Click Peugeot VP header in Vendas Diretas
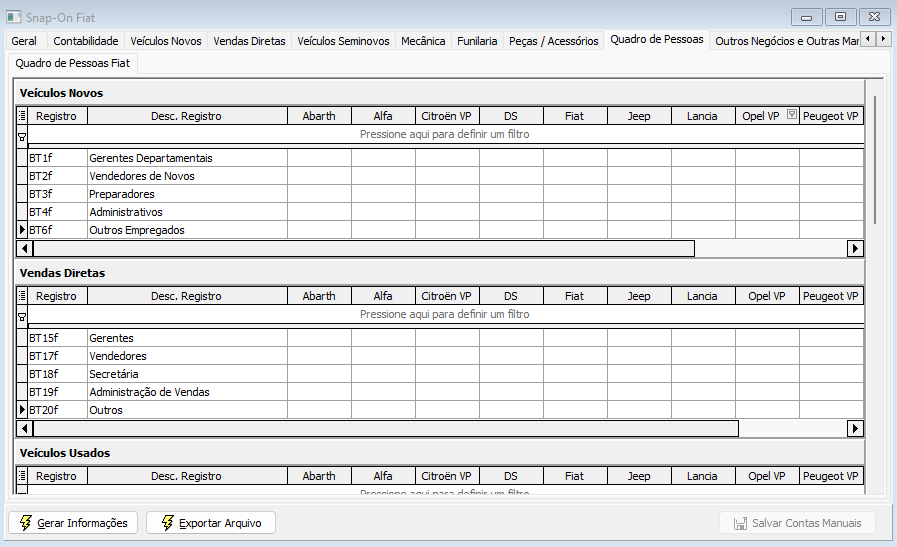897x547 pixels. coord(831,296)
